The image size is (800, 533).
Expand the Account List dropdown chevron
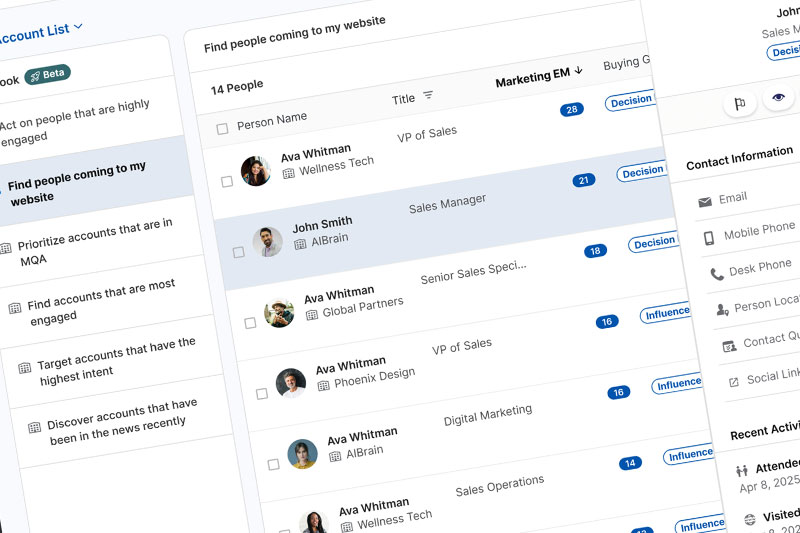[79, 27]
